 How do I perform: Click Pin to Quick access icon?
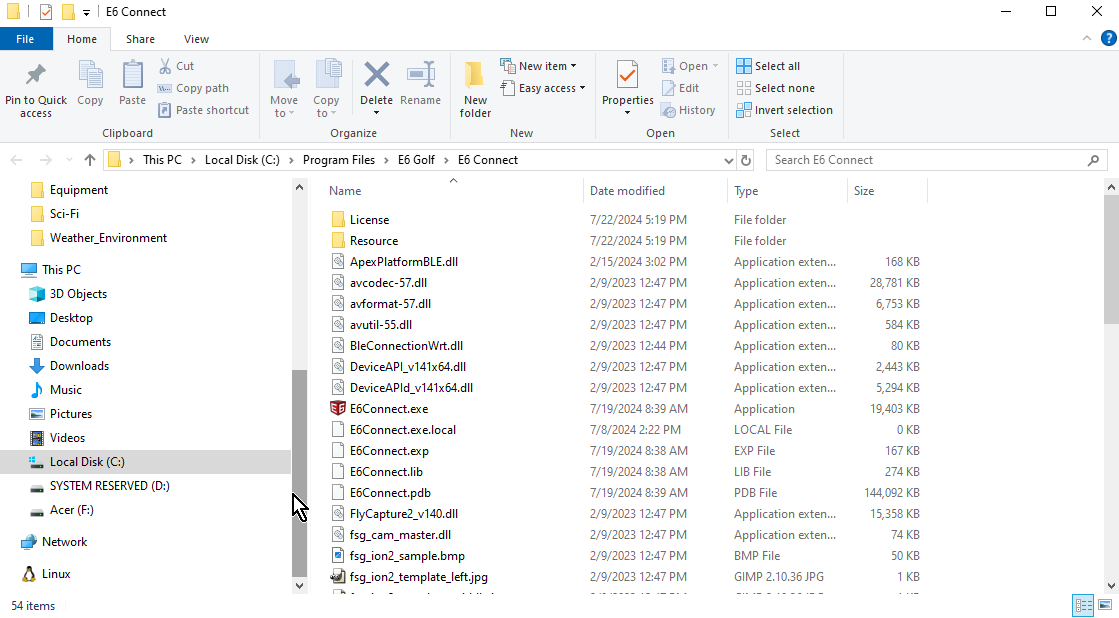(x=35, y=75)
